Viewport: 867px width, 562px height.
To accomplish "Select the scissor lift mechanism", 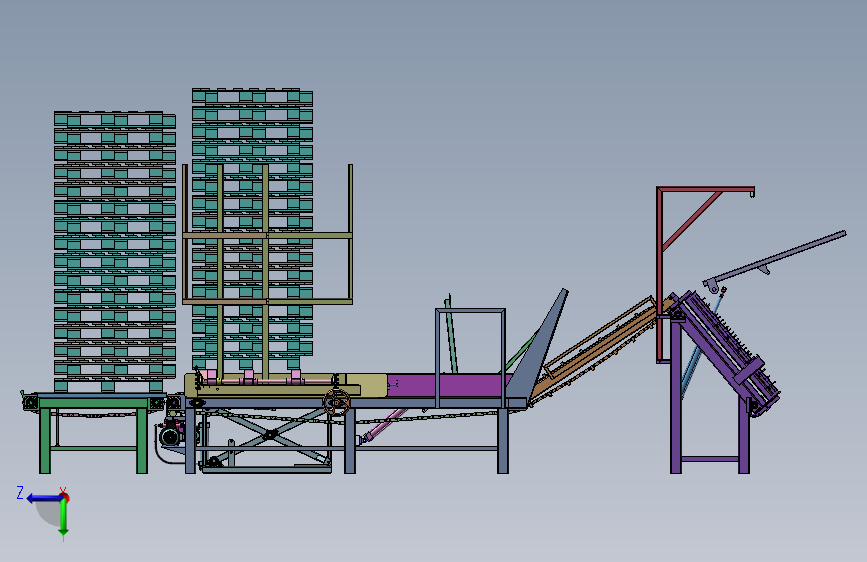I will click(268, 436).
